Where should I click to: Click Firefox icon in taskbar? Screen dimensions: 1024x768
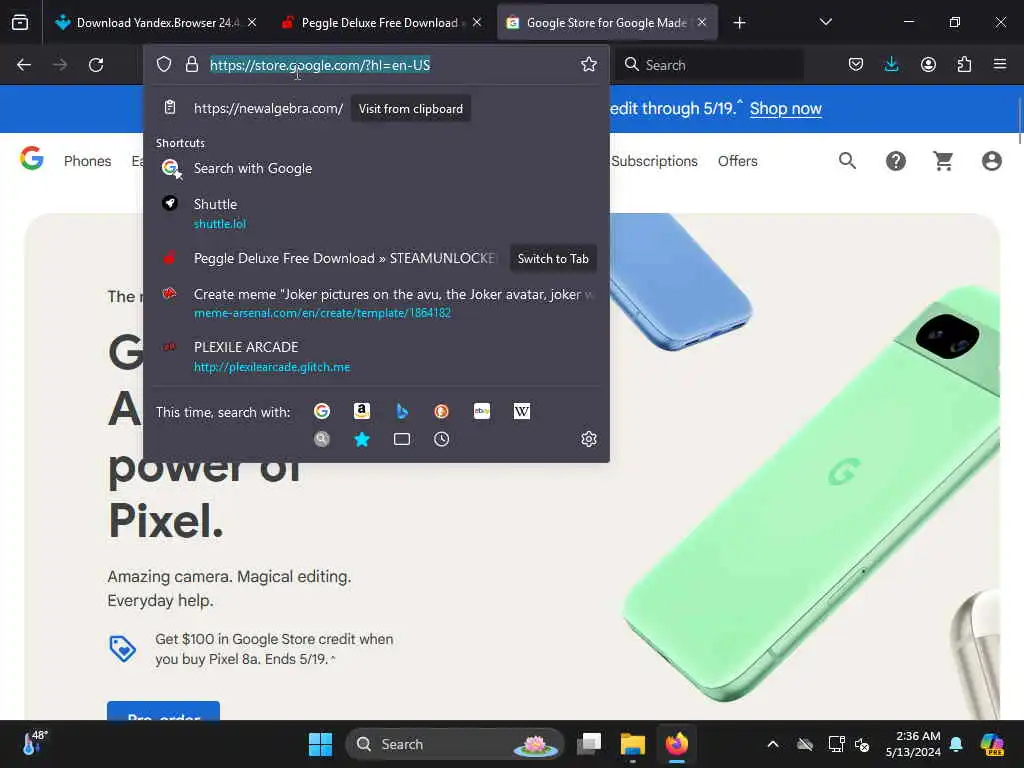pyautogui.click(x=677, y=744)
